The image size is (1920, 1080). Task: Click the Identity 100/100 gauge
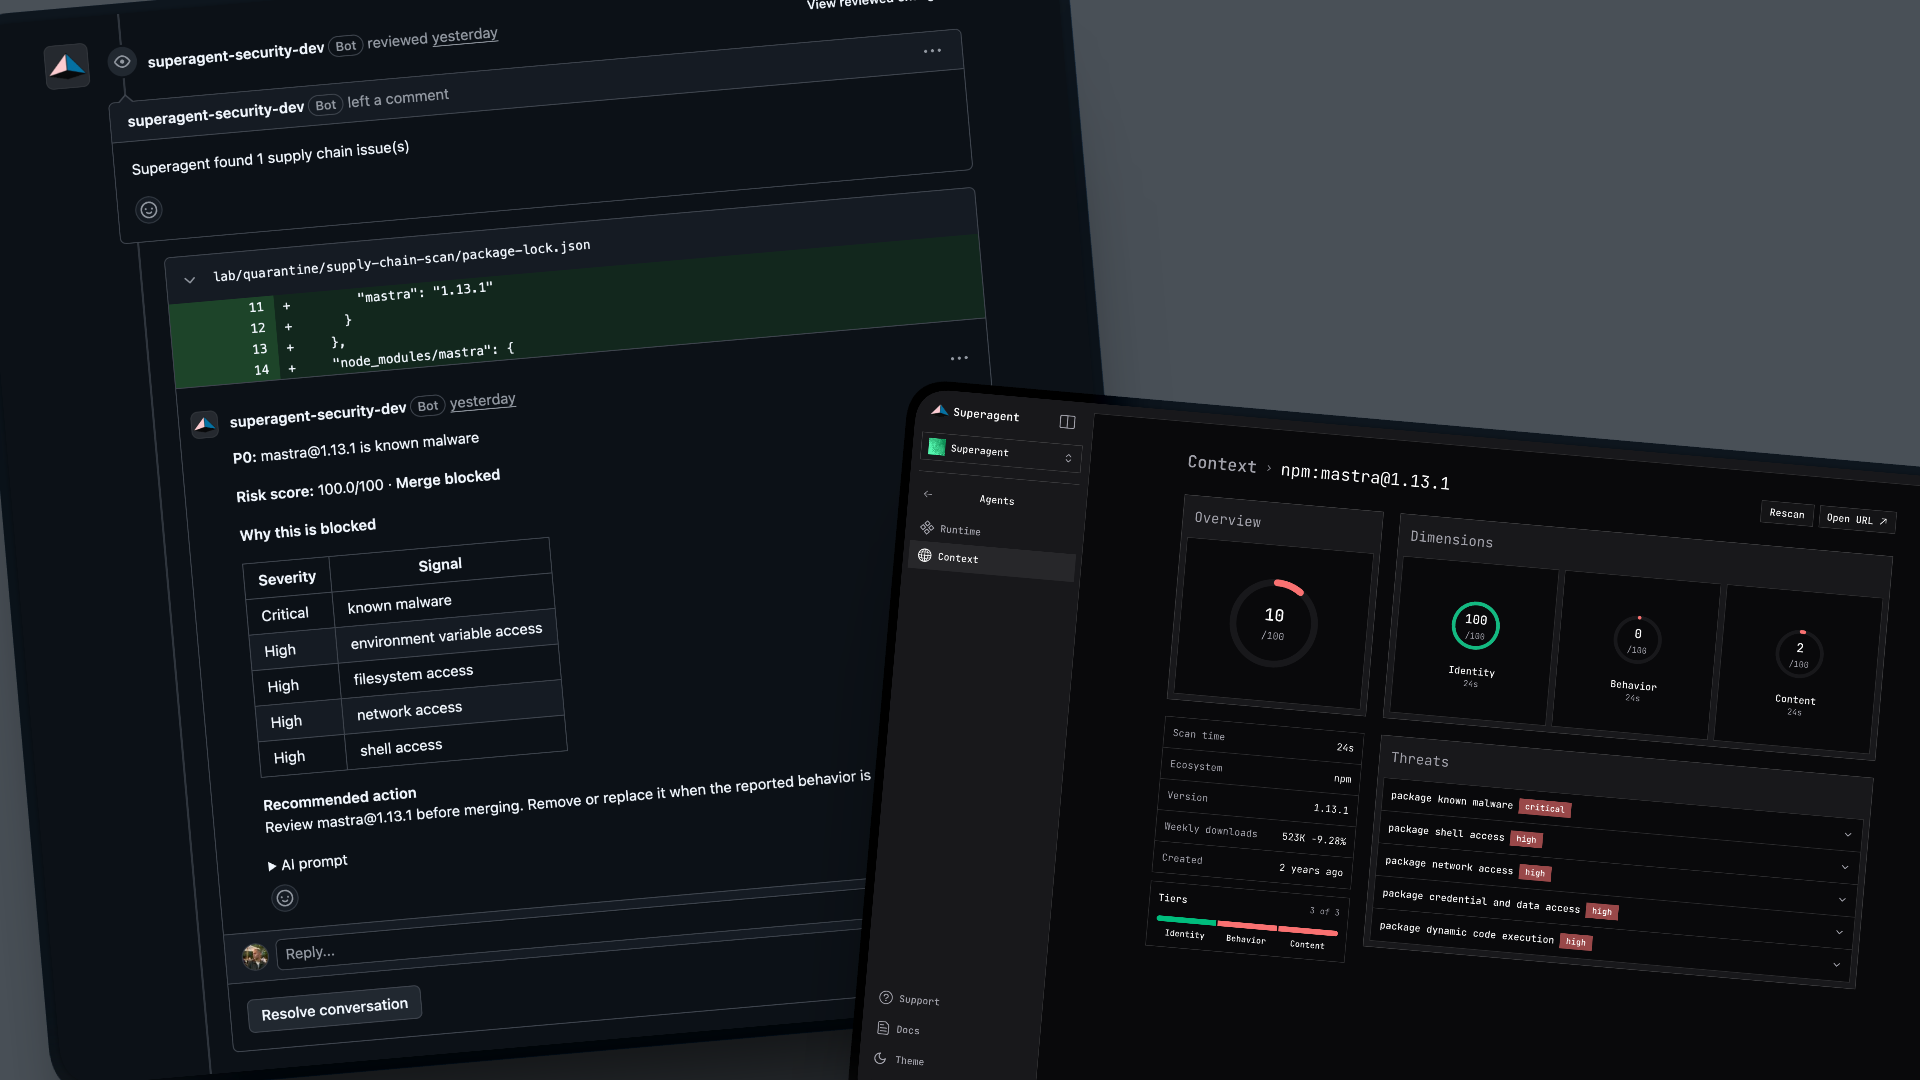(x=1475, y=626)
